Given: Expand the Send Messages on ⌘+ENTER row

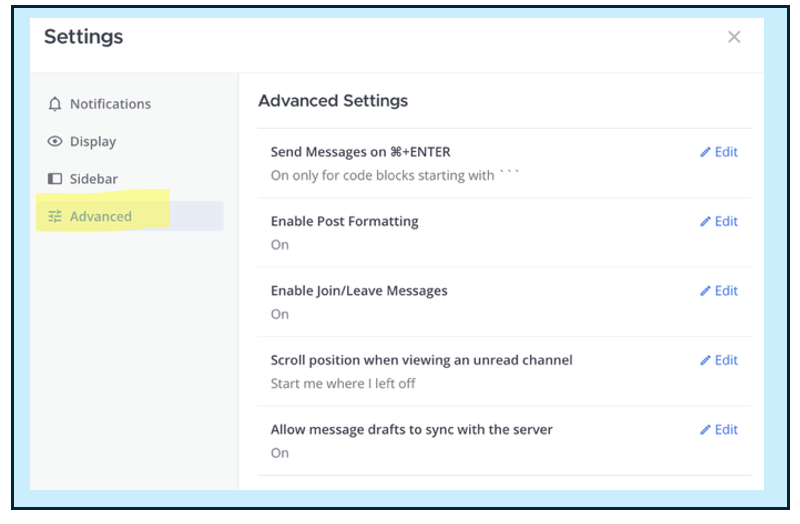Looking at the screenshot, I should 360,152.
